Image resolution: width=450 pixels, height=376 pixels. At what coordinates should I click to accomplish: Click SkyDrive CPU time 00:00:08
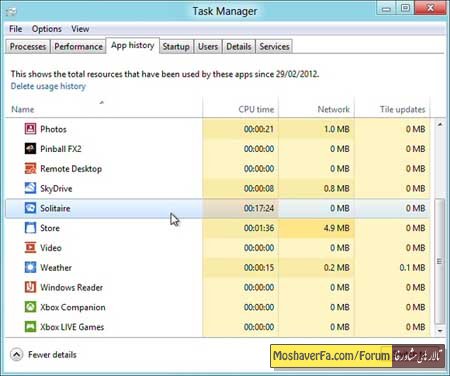click(259, 189)
